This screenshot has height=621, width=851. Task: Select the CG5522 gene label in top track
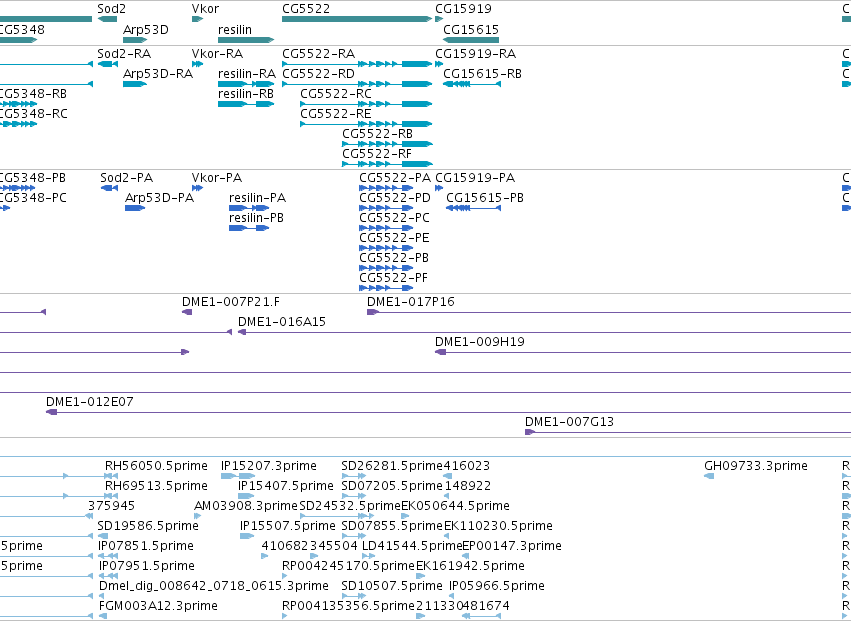[306, 9]
